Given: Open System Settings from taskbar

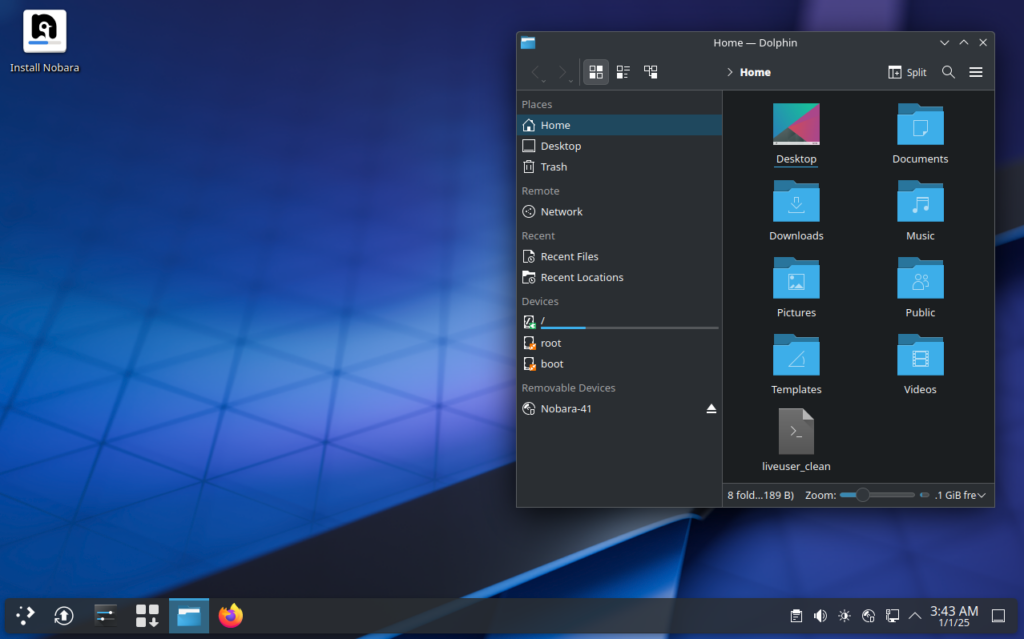Looking at the screenshot, I should pos(105,615).
